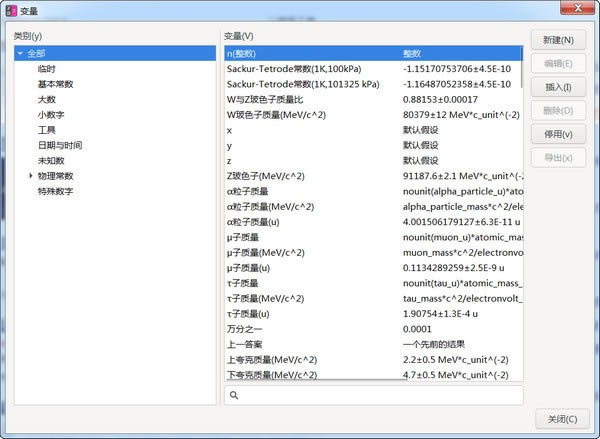
Task: Select the 万分之一 variable row
Action: coord(373,329)
